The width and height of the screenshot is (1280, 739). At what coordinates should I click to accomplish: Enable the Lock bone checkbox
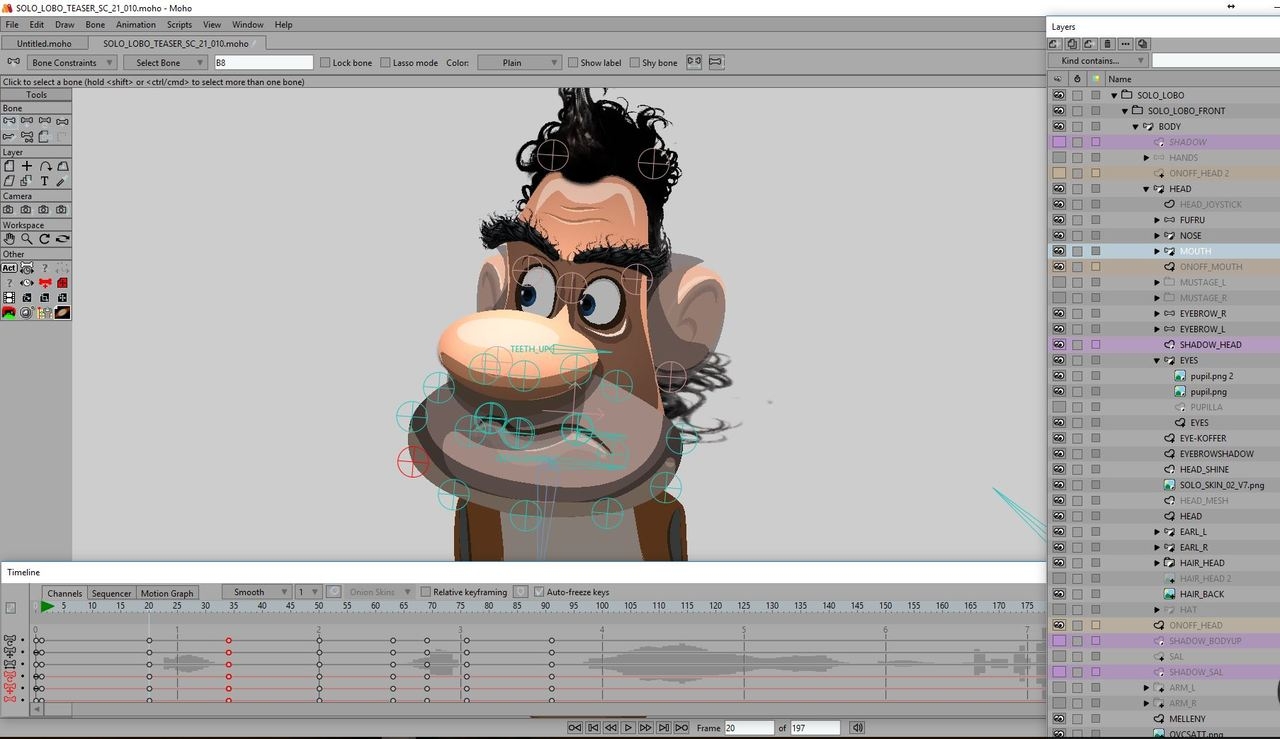click(324, 63)
